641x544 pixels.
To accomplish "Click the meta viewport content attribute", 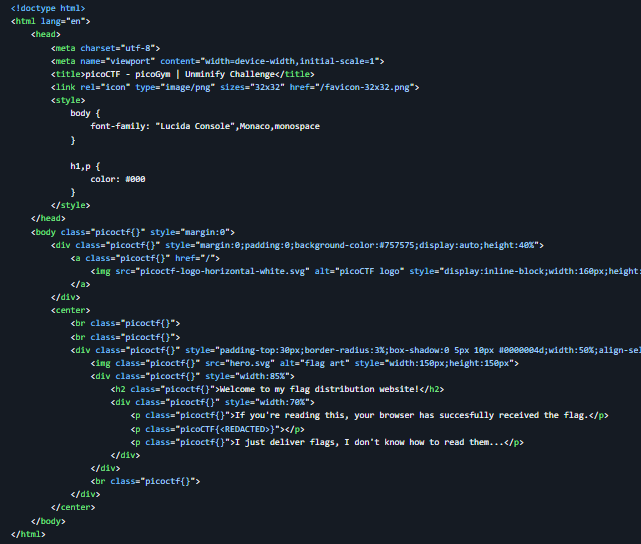I will (269, 61).
